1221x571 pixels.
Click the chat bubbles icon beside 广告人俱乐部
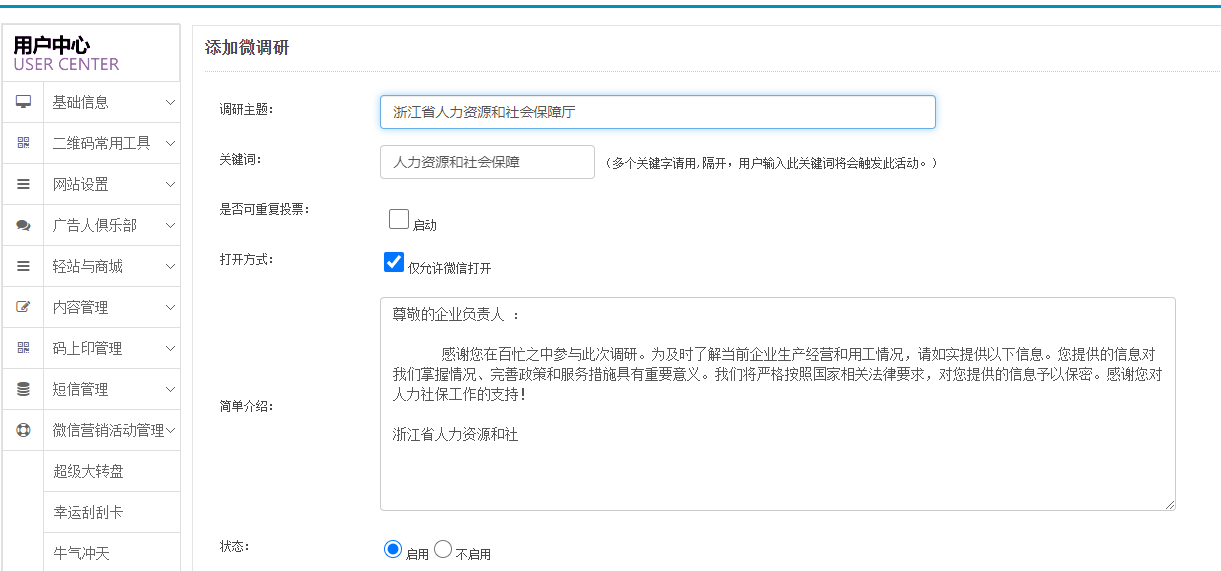tap(23, 226)
